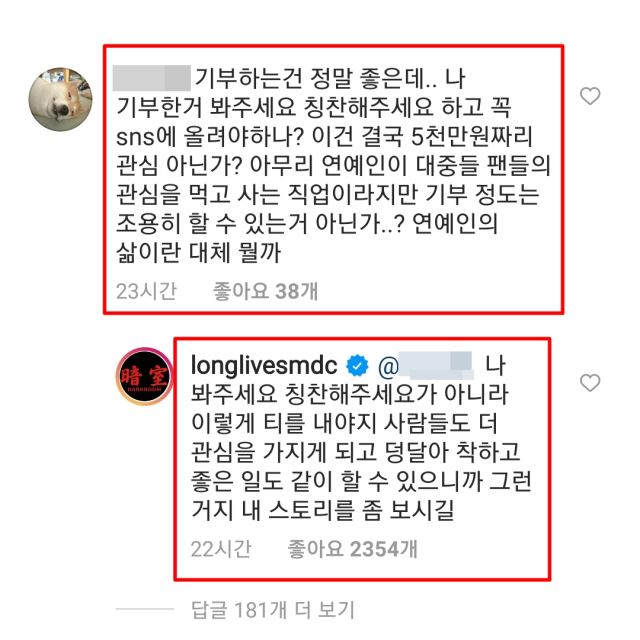Select the reply line "이렇게 티를 내야지 사람들도 더"
The width and height of the screenshot is (640, 640).
(344, 423)
